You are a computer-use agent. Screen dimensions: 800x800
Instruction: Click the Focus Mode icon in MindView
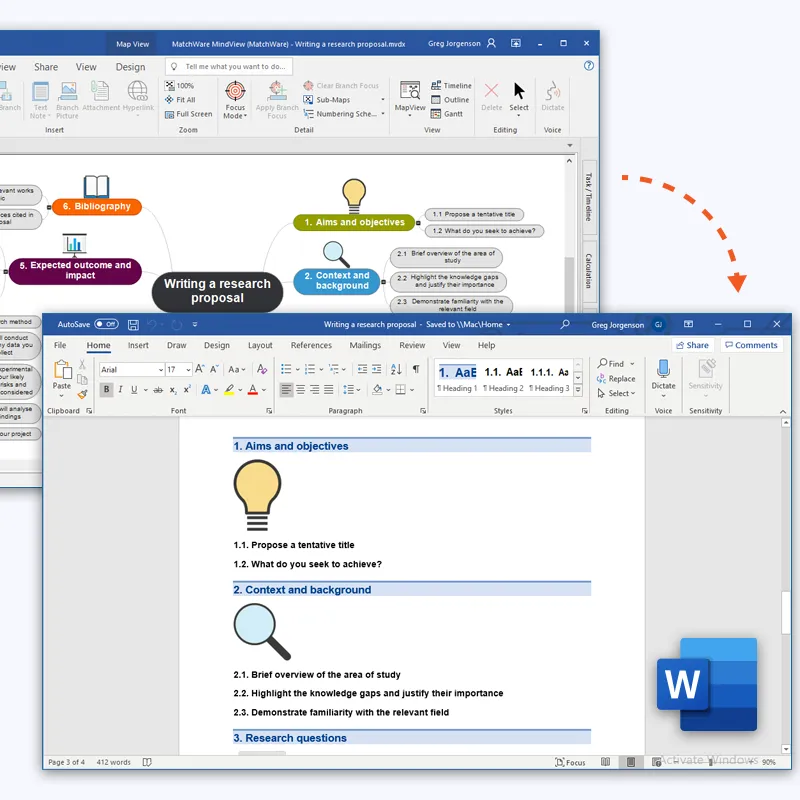click(235, 94)
